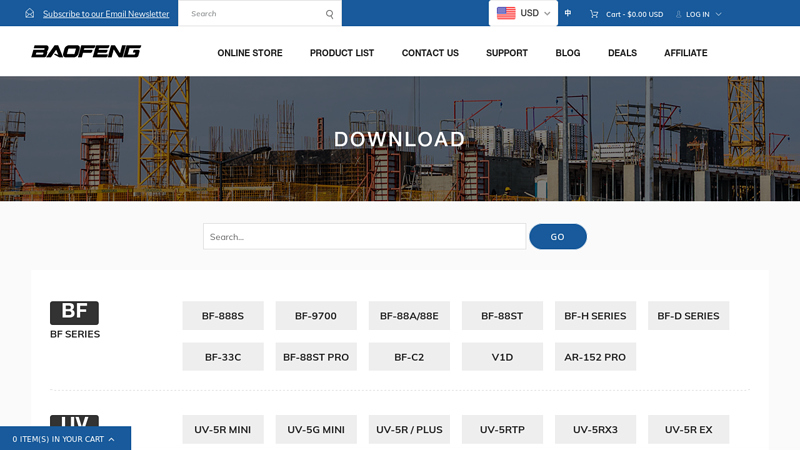Select UV-5R / PLUS downloads
Screen dimensions: 800x450
(x=409, y=430)
